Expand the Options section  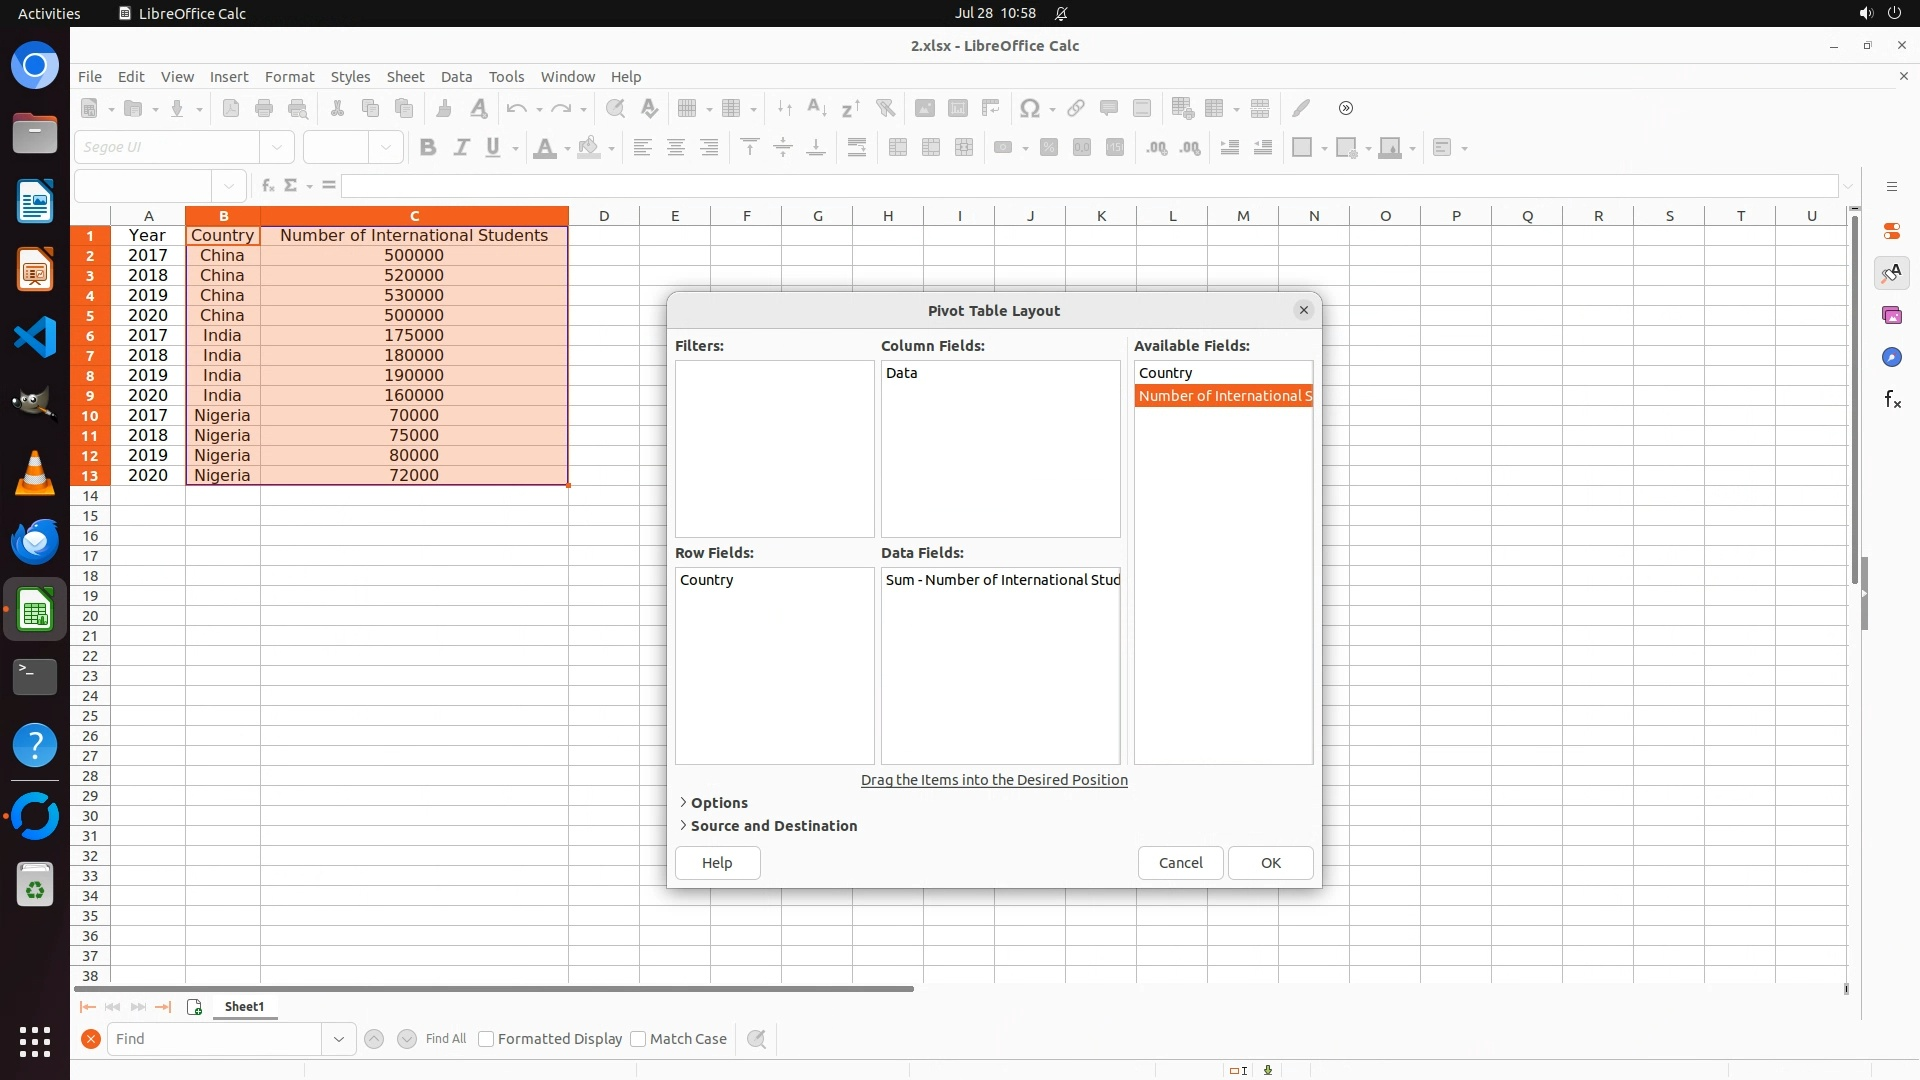(718, 803)
